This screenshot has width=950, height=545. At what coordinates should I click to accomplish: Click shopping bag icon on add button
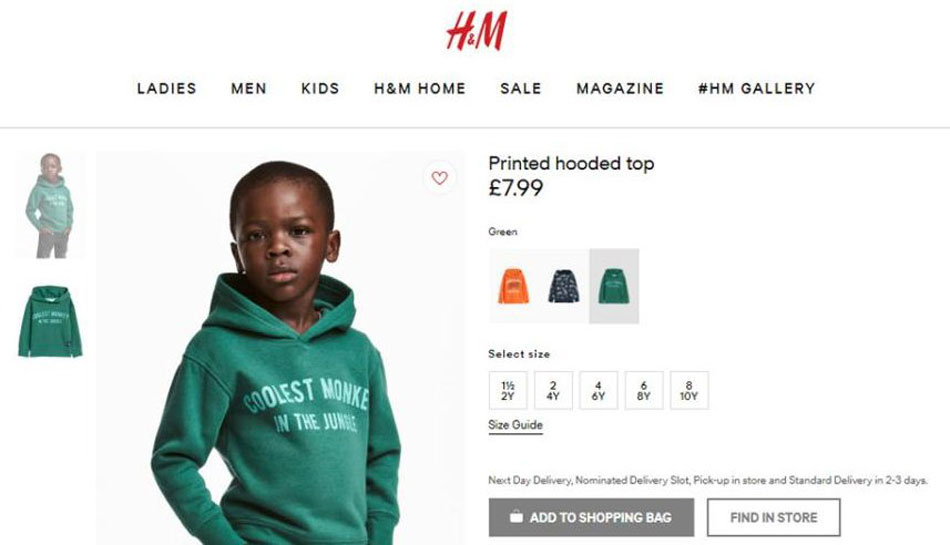[516, 517]
